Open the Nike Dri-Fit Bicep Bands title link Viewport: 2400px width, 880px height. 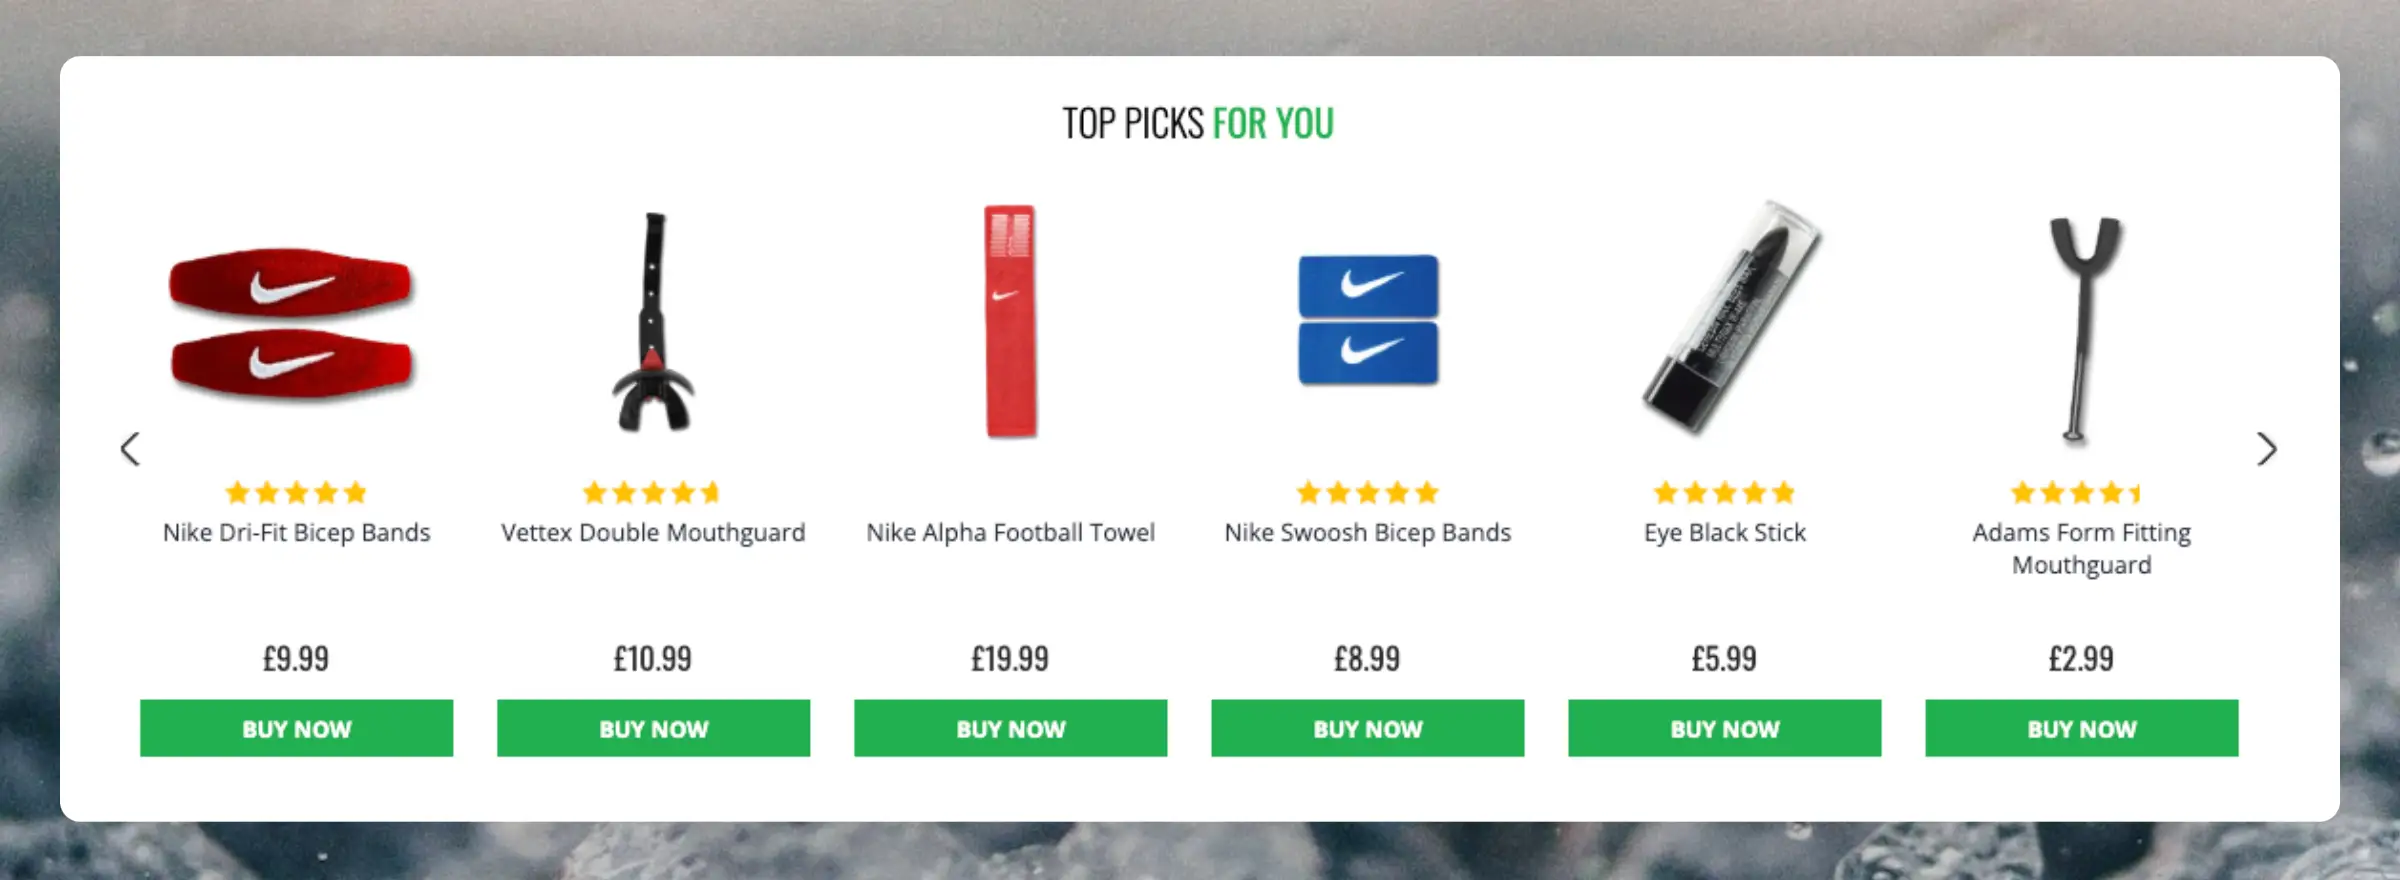(x=296, y=533)
